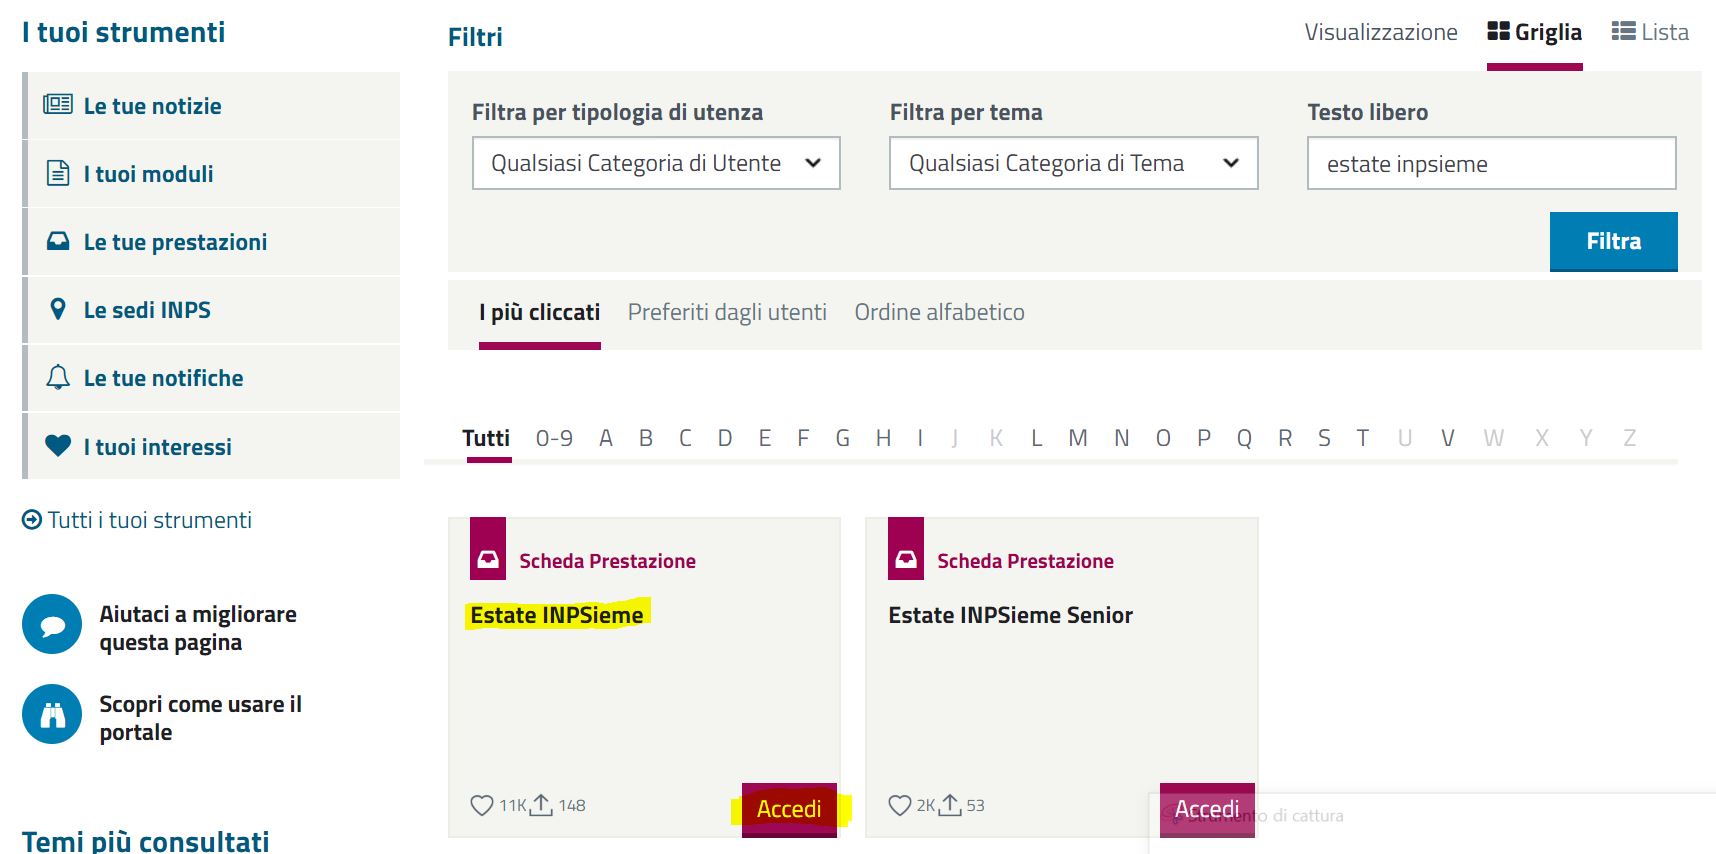Click the speech bubble feedback icon
This screenshot has height=854, width=1716.
(x=52, y=625)
